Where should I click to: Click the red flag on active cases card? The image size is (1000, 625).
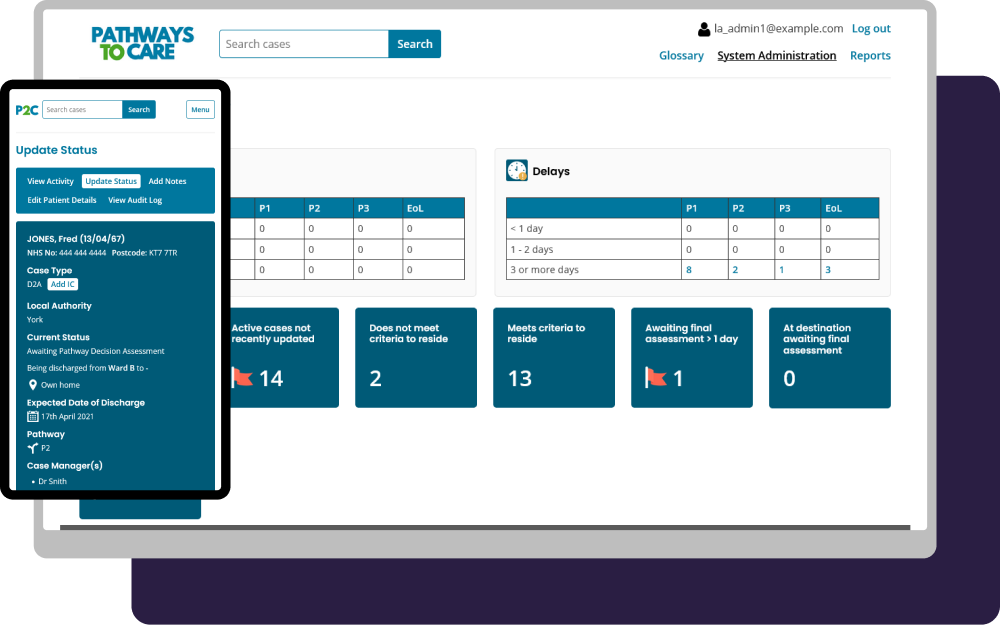pos(242,378)
